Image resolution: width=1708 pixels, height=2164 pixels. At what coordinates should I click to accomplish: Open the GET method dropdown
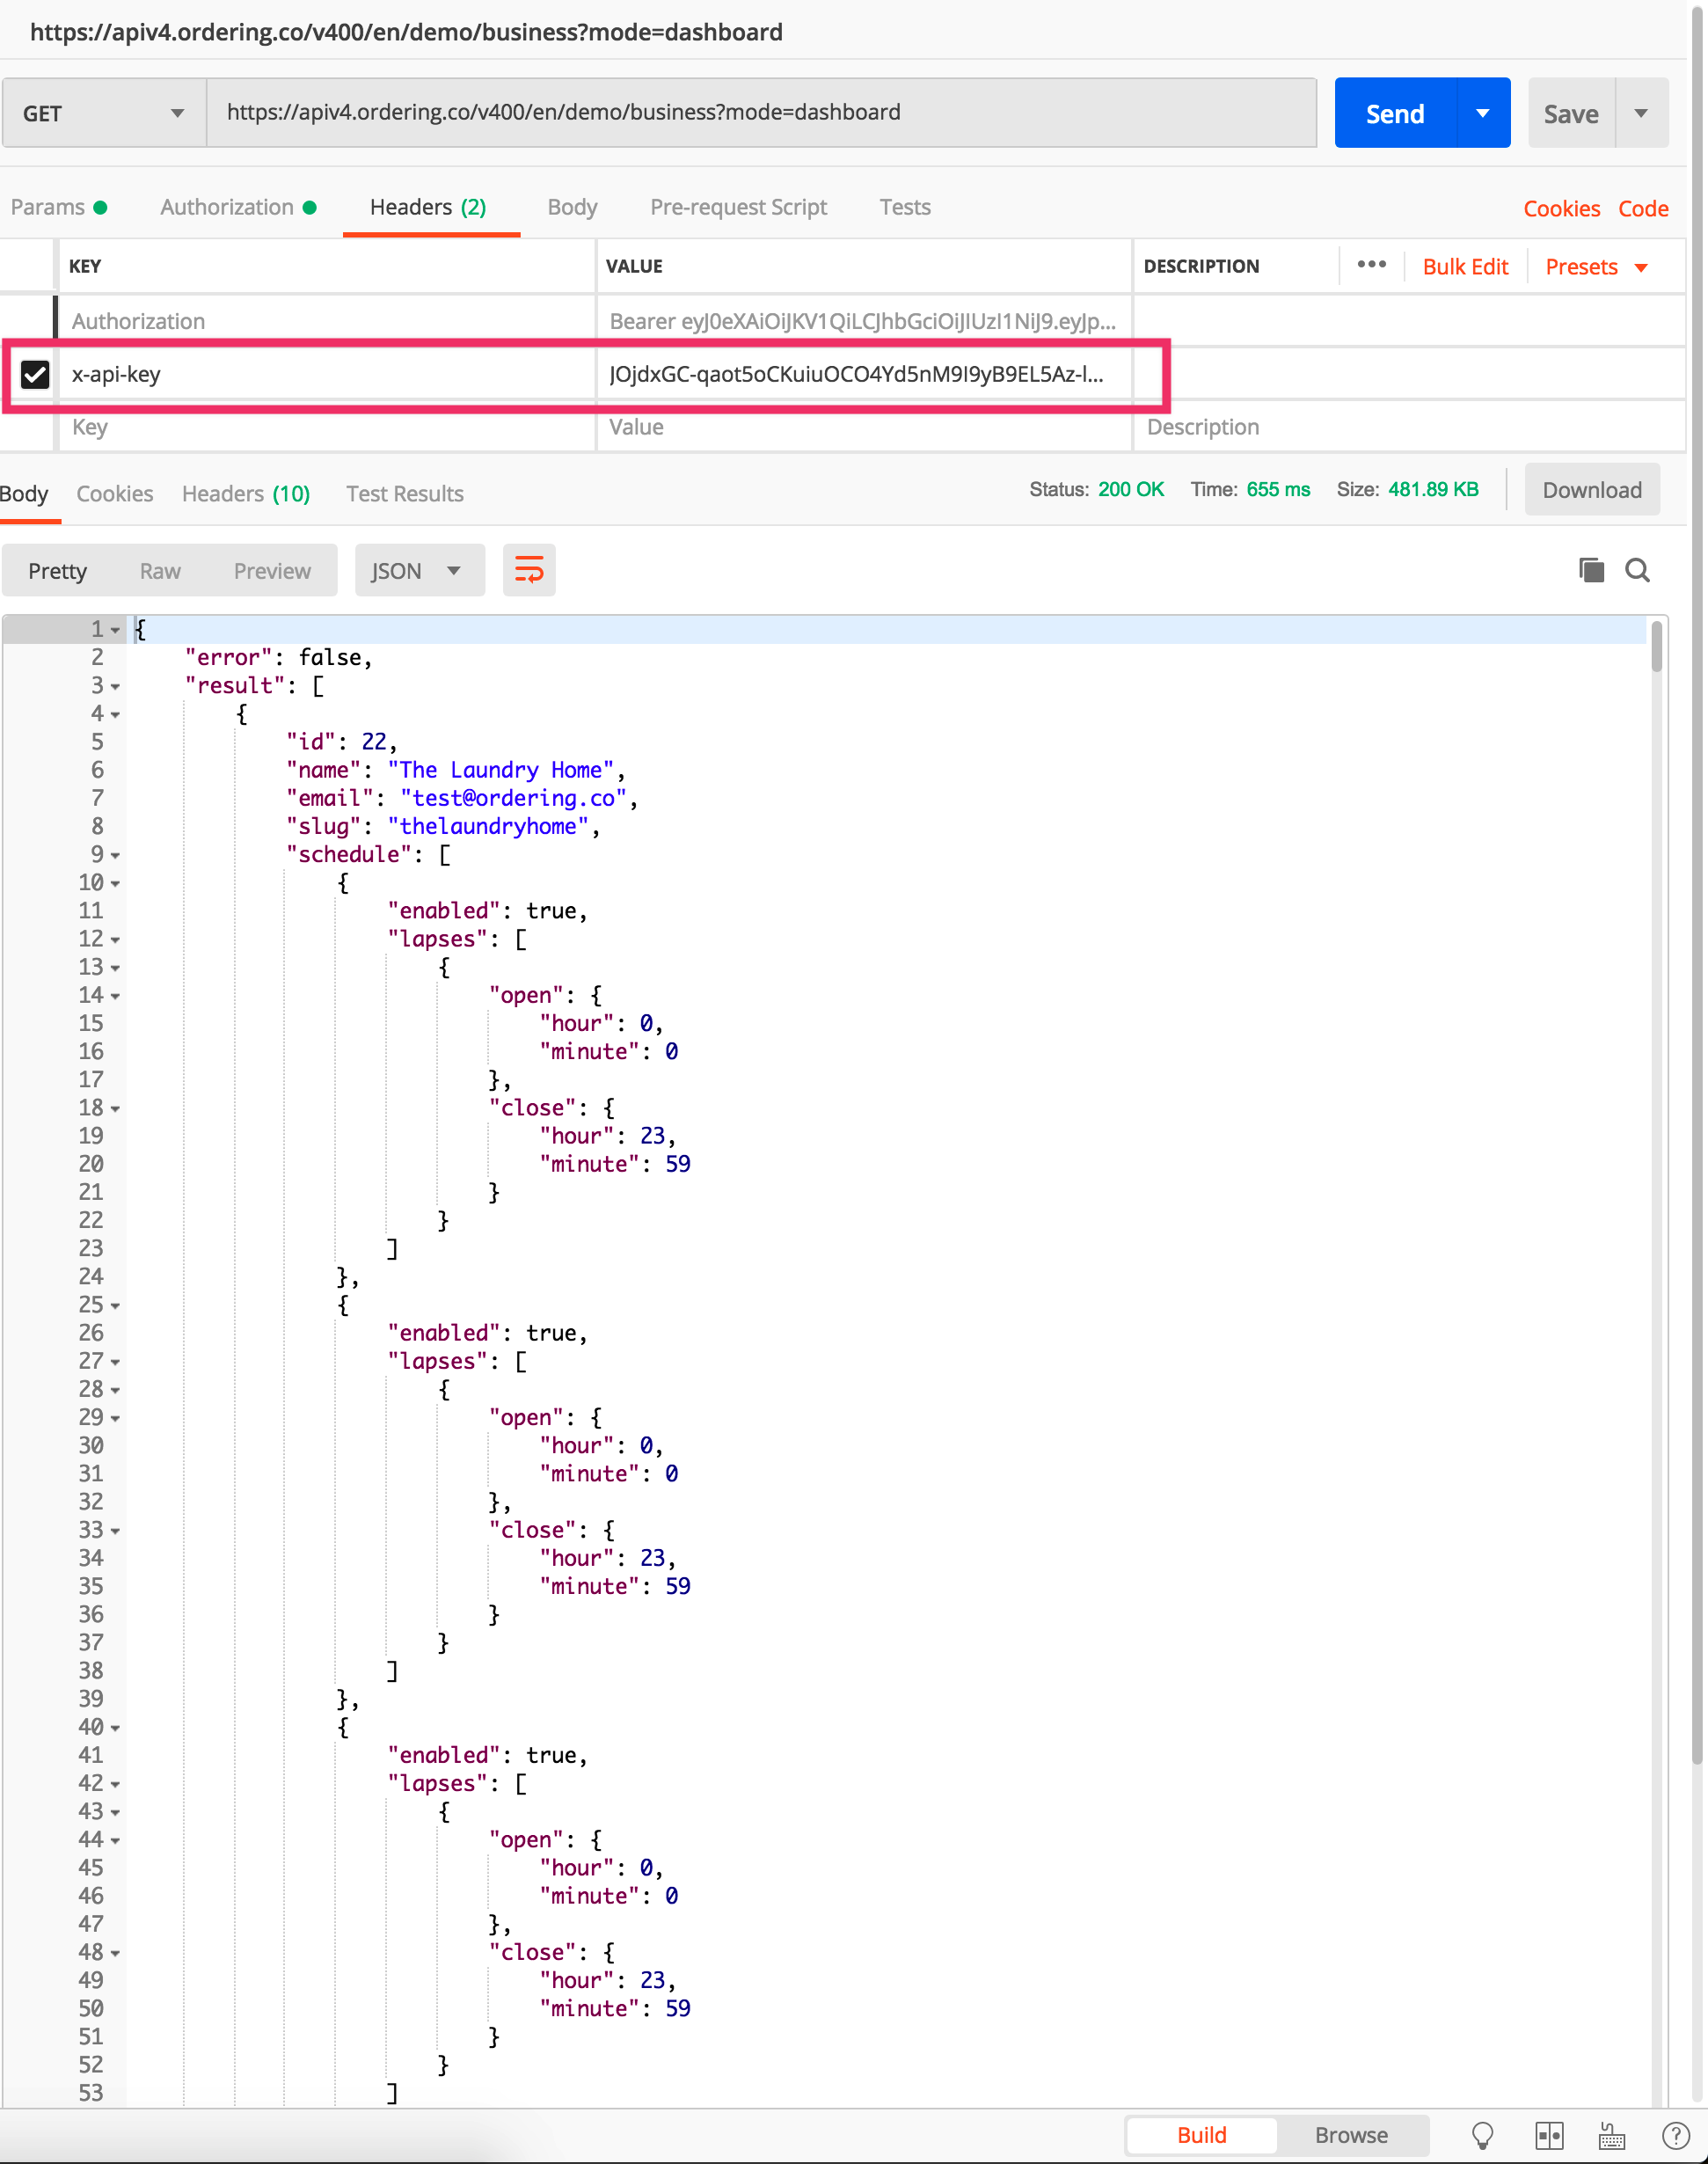tap(104, 113)
